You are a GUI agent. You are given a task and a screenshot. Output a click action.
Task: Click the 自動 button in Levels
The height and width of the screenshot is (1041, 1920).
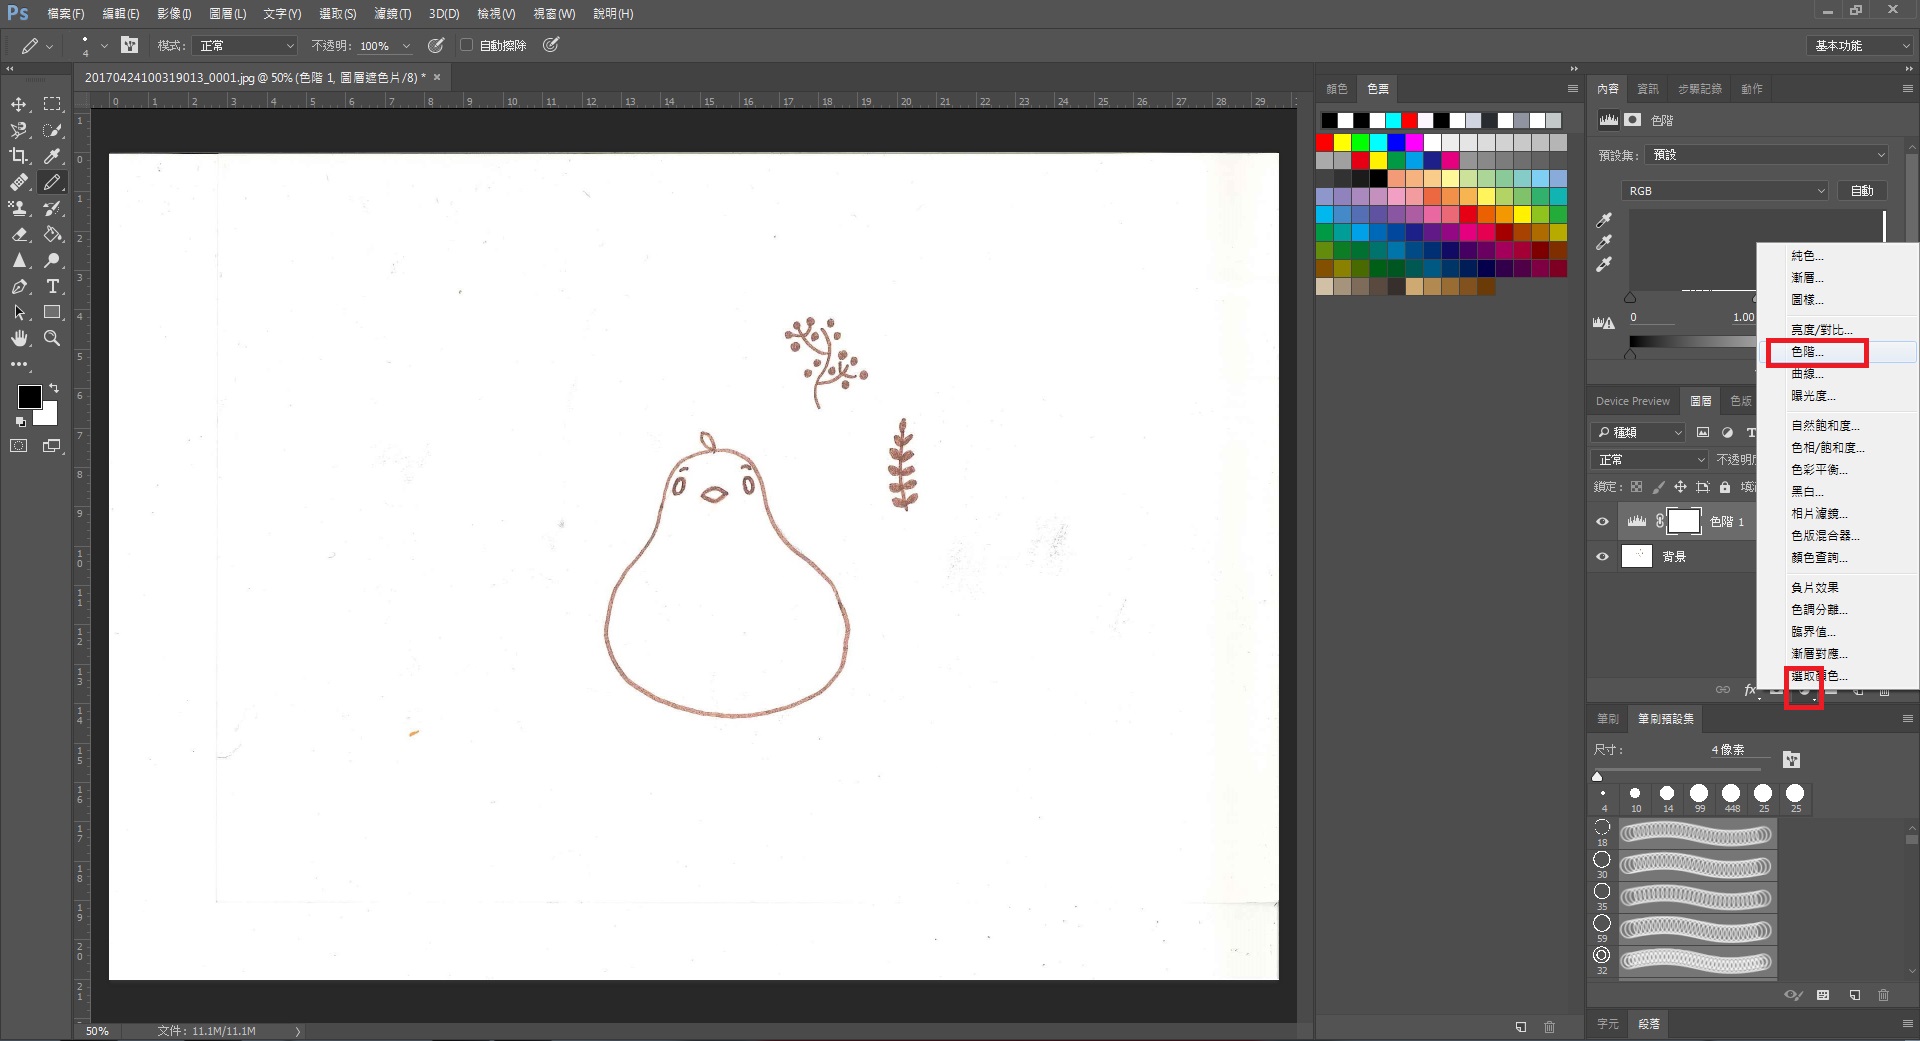click(x=1861, y=191)
